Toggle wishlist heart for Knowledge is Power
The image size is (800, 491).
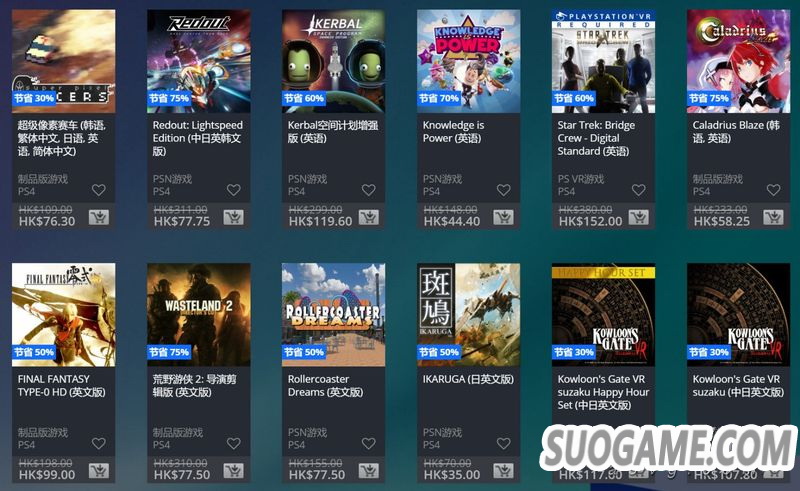pos(504,190)
